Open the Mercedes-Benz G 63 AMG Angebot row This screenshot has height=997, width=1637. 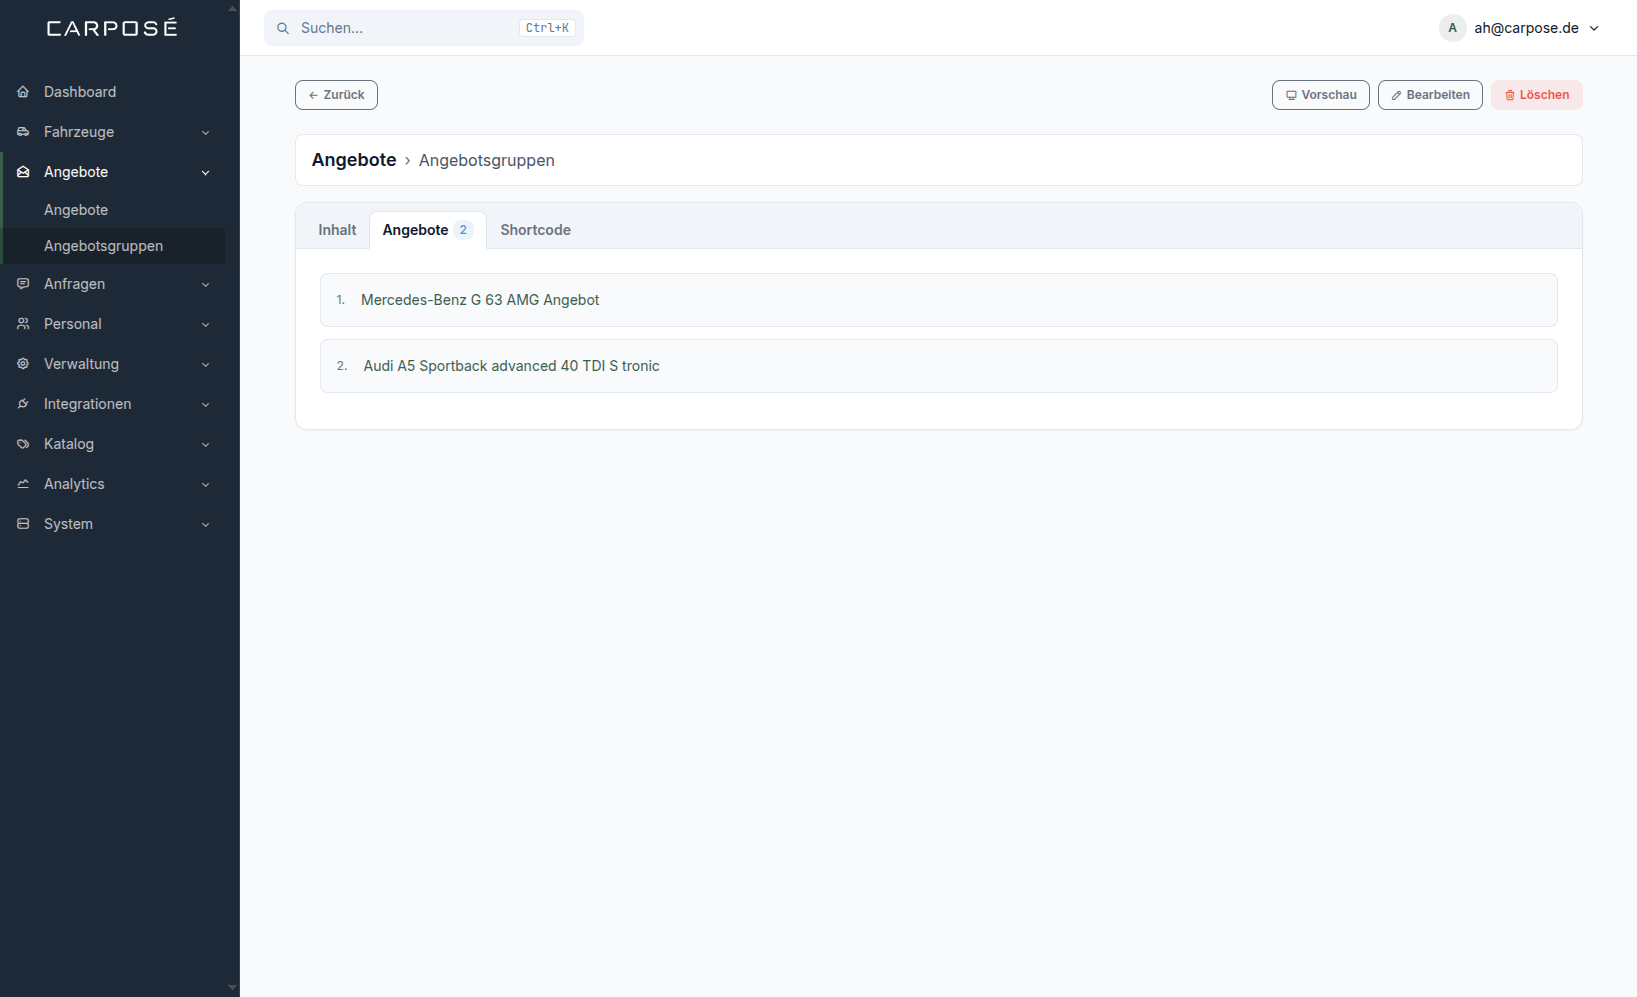pyautogui.click(x=939, y=300)
